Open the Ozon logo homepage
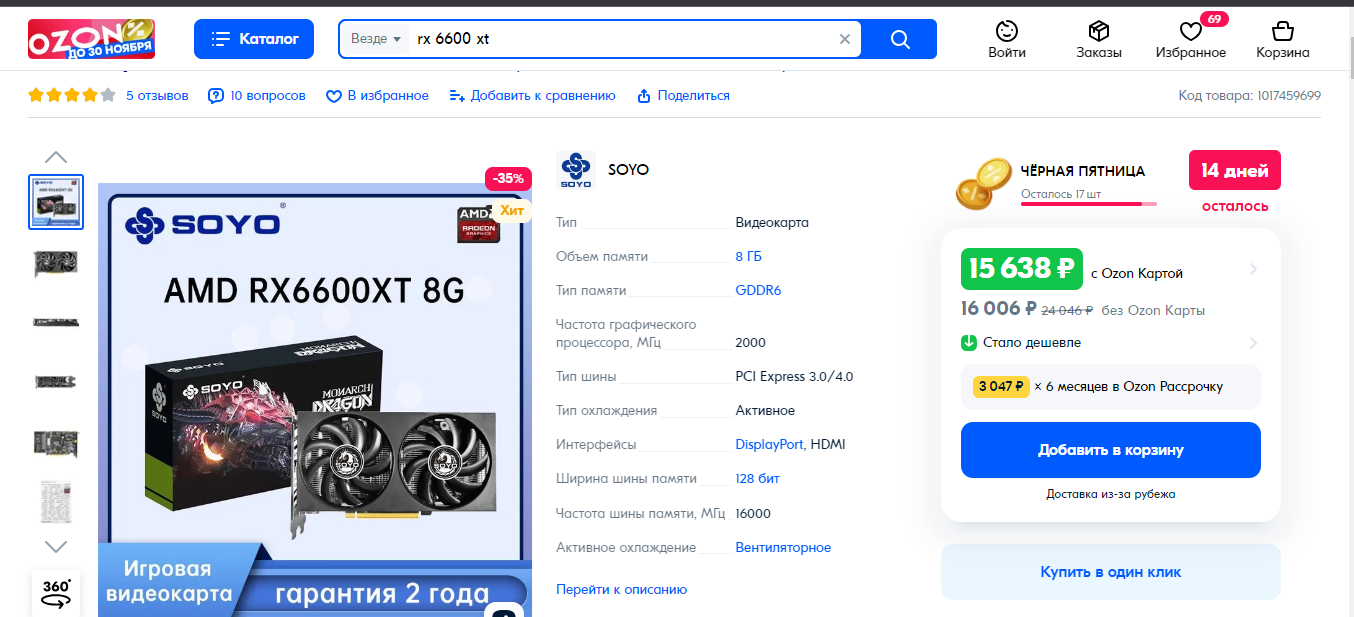Viewport: 1354px width, 617px height. point(91,38)
